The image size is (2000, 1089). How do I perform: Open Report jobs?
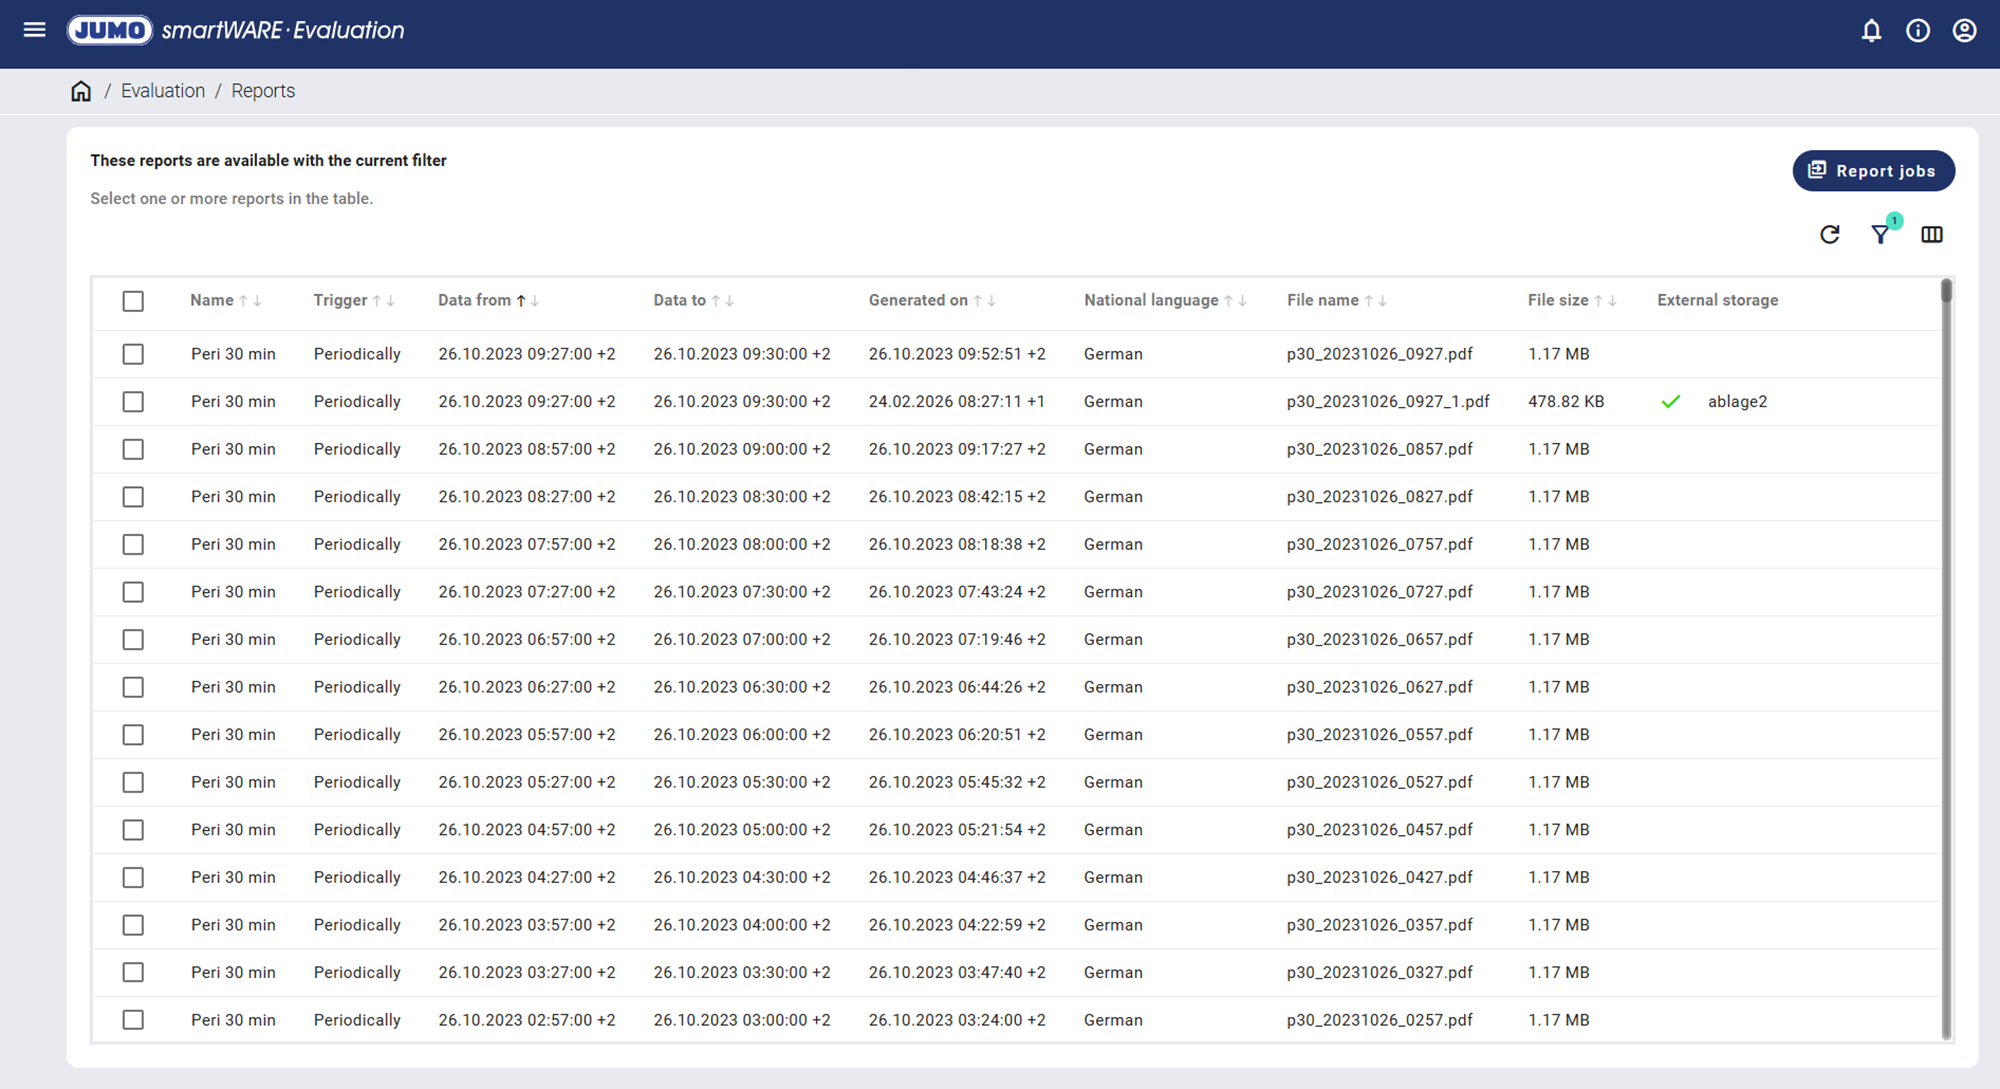[1873, 171]
